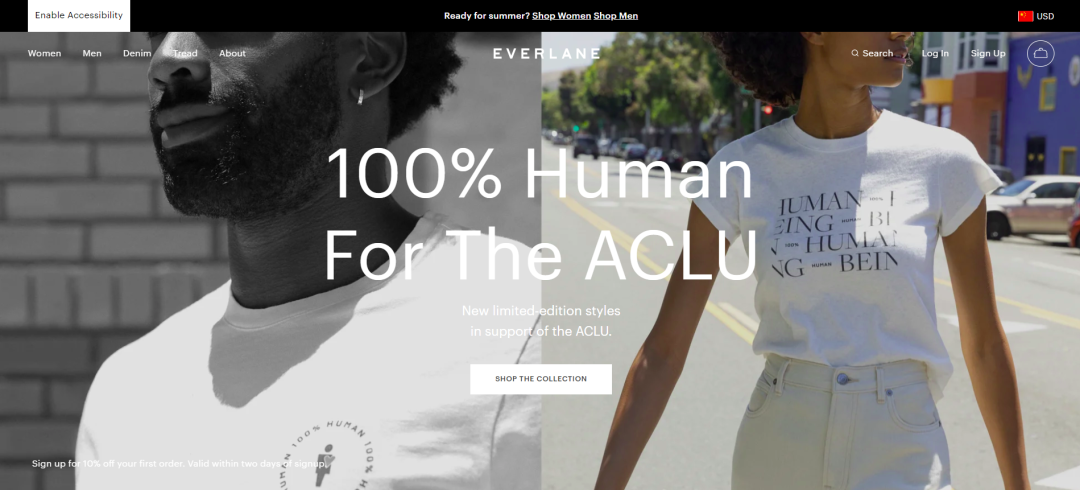Open the Women menu
Viewport: 1080px width, 490px height.
pos(44,53)
